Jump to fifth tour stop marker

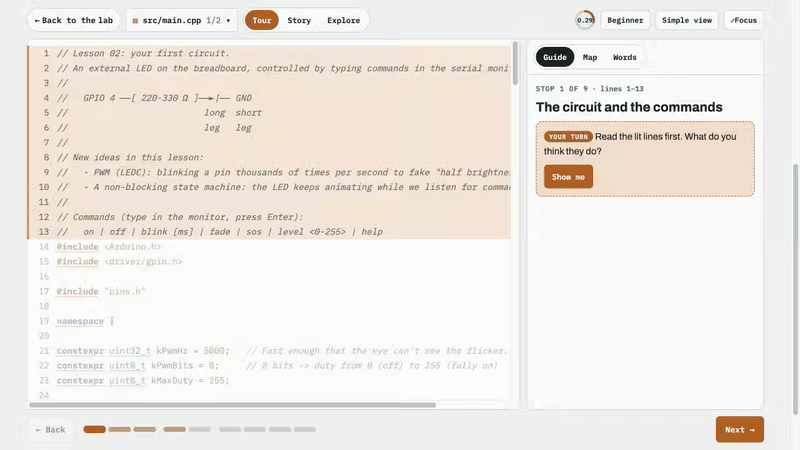[x=199, y=430]
